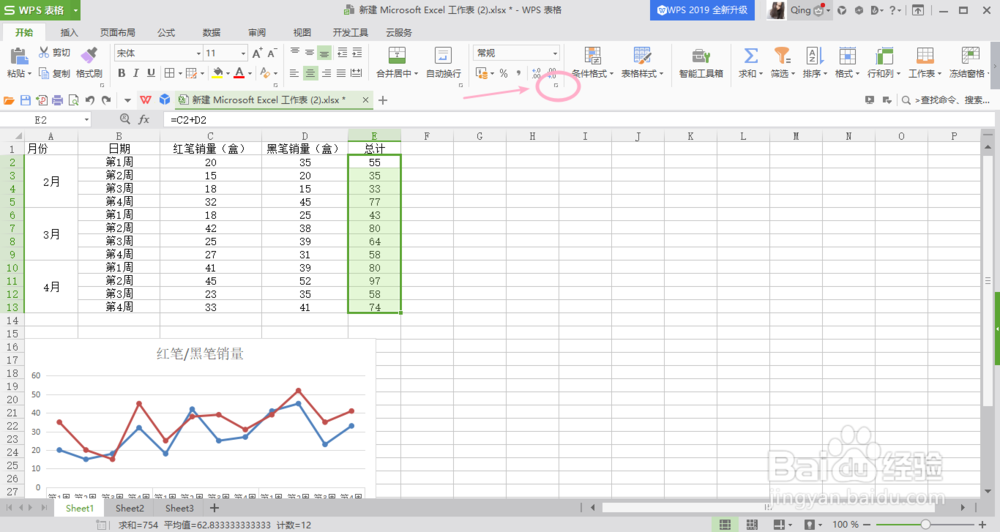Open the cell borders icon

tap(169, 73)
